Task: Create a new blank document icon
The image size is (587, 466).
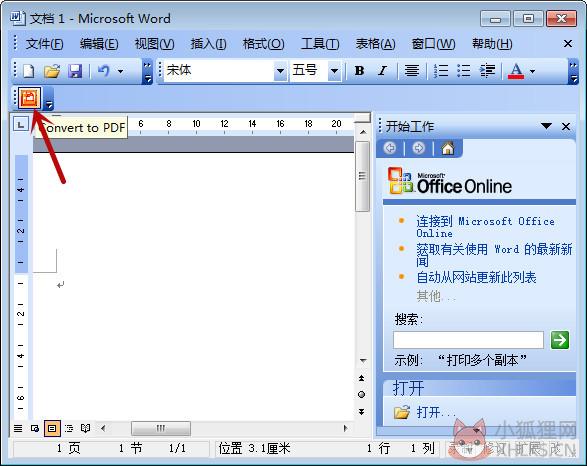Action: (29, 70)
